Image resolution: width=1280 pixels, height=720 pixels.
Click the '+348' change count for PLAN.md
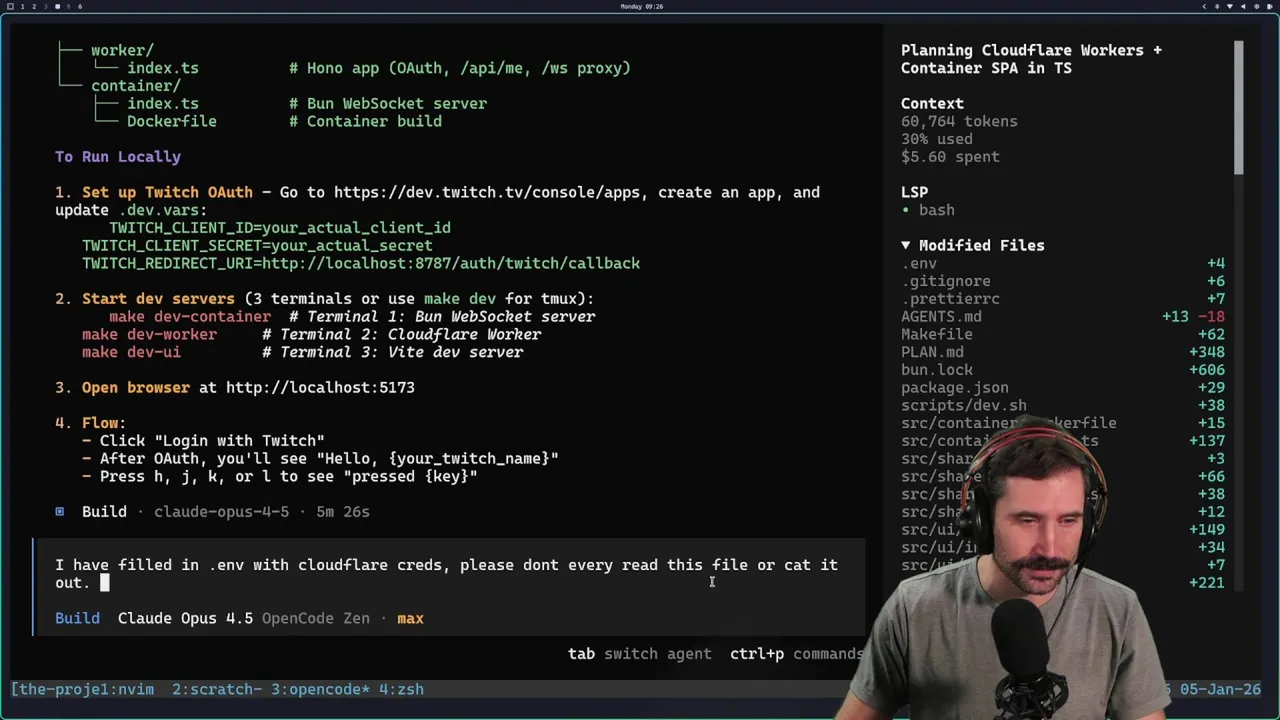coord(1206,352)
